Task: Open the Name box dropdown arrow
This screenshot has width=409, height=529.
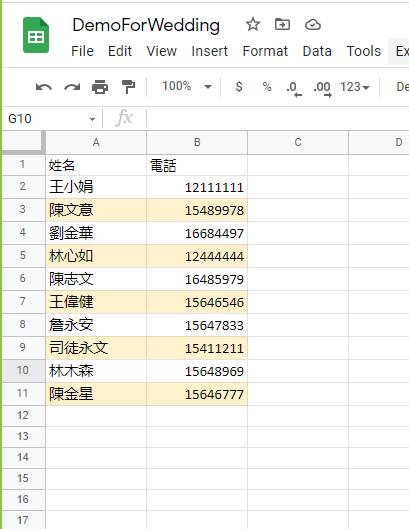Action: click(92, 119)
